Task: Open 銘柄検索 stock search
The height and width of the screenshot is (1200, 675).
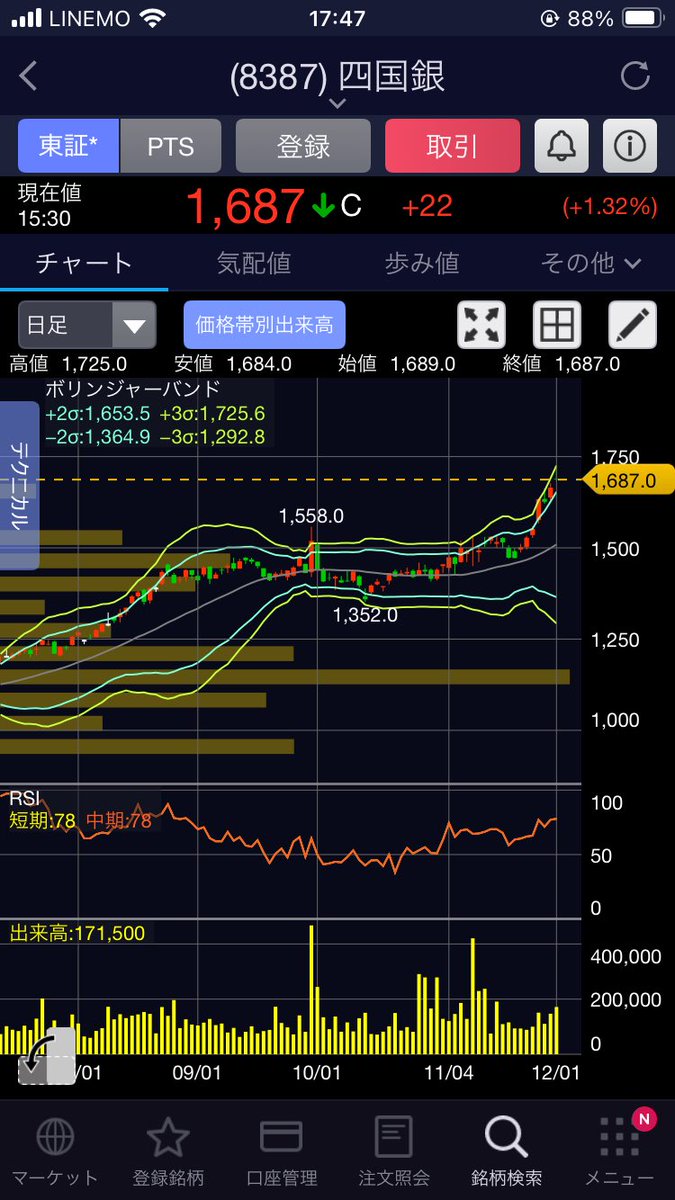Action: point(506,1151)
